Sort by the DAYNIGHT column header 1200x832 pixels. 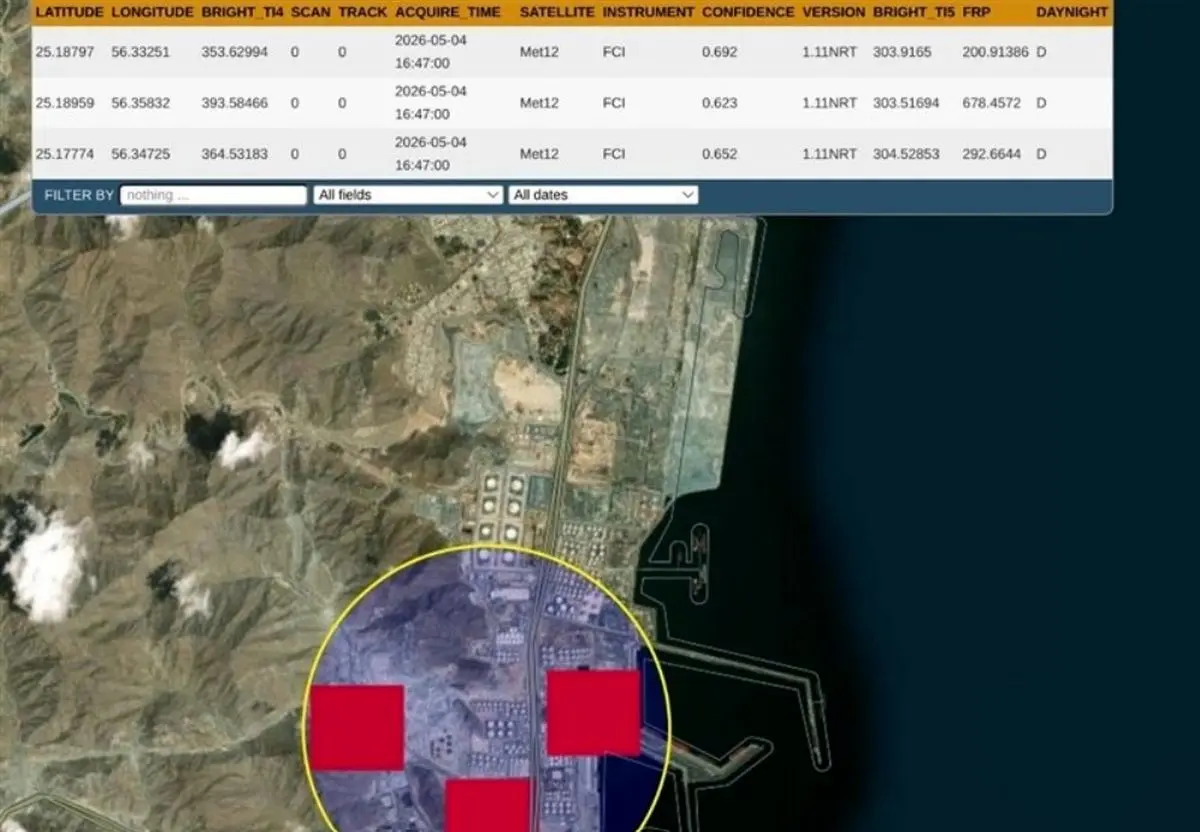tap(1072, 12)
